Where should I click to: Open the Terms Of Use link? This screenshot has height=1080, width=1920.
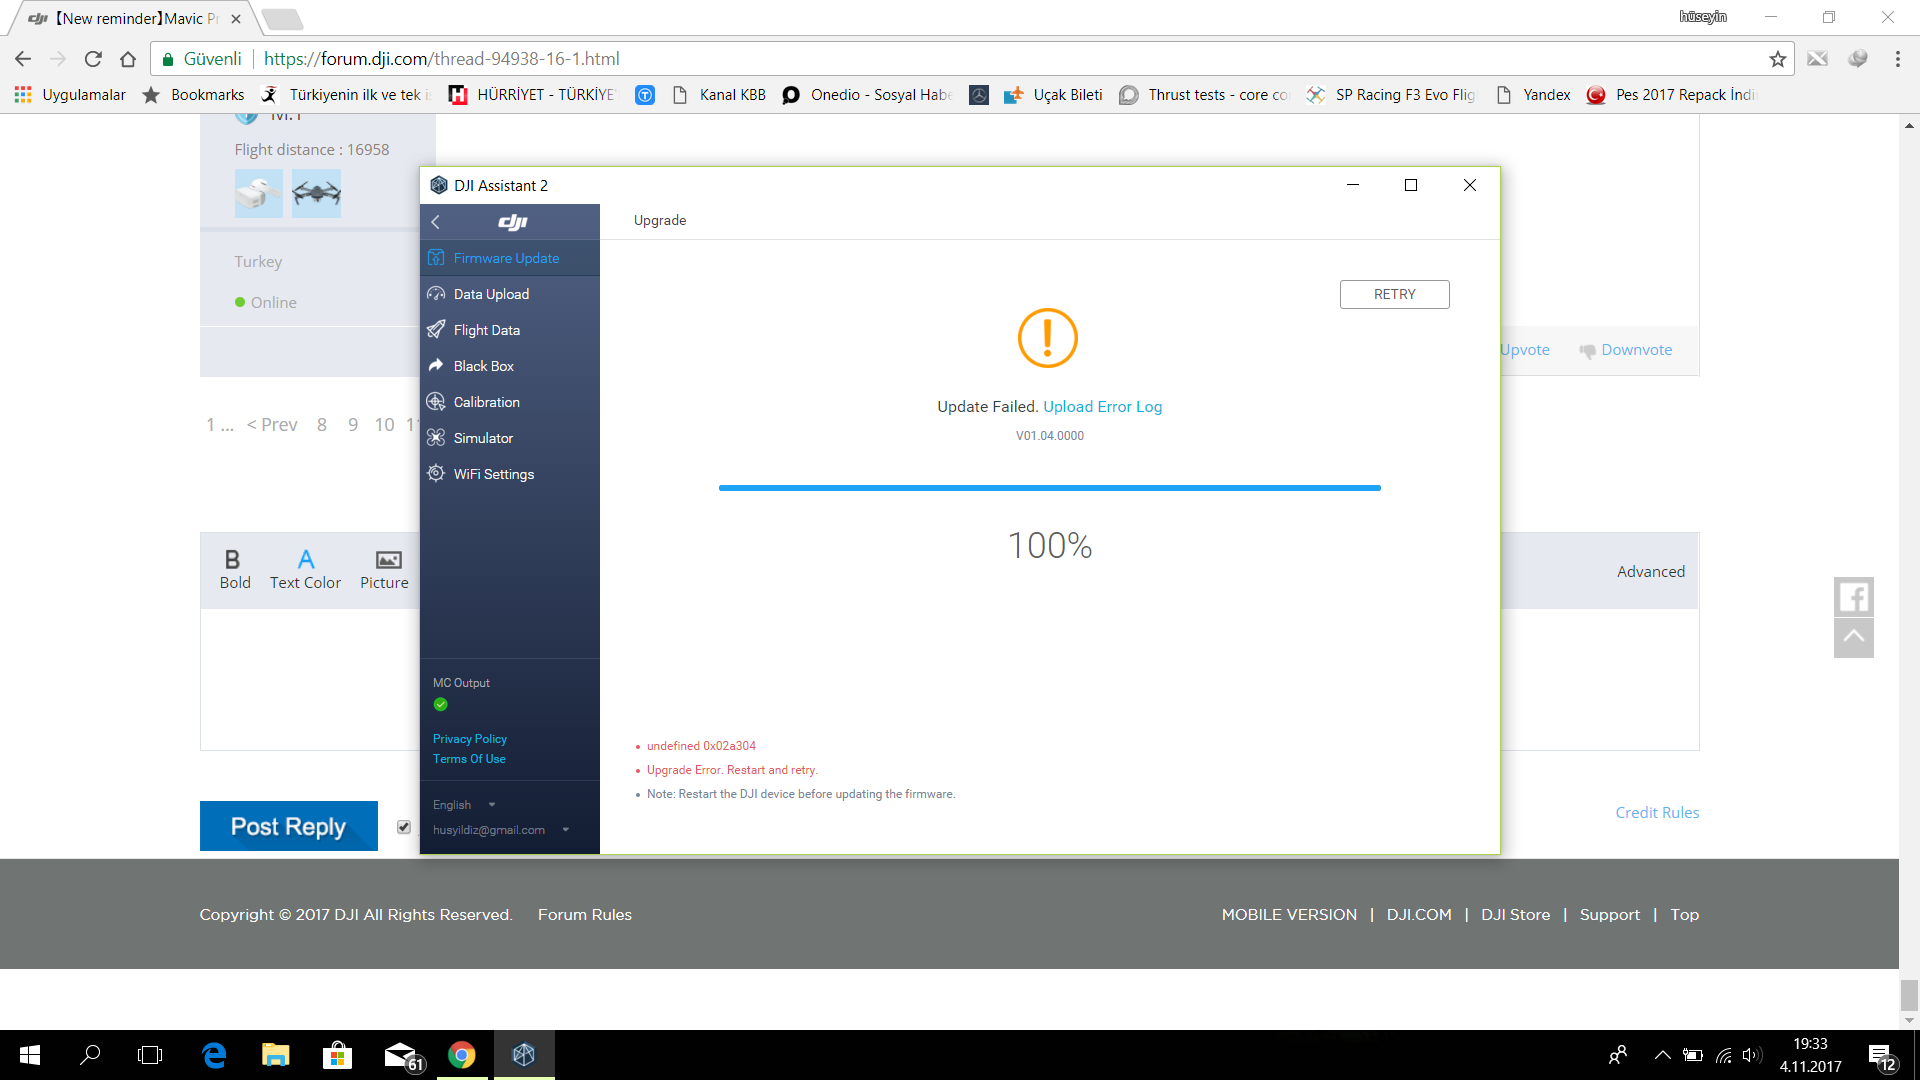click(469, 759)
